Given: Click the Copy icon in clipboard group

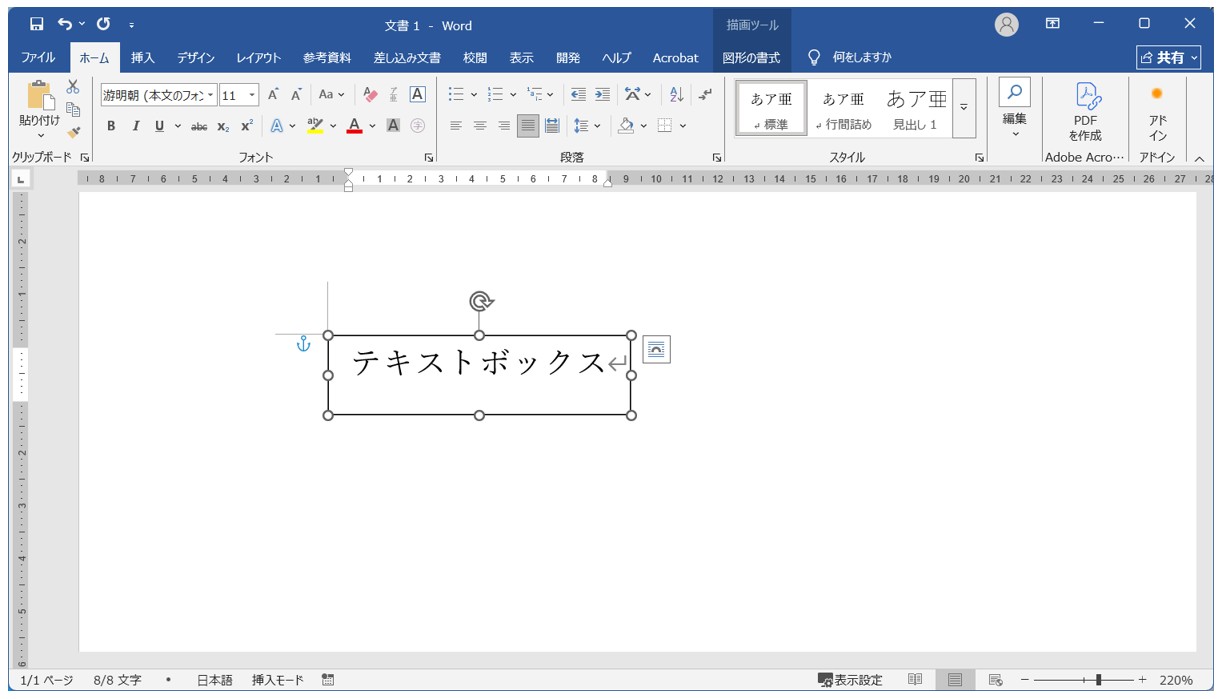Looking at the screenshot, I should (x=72, y=109).
